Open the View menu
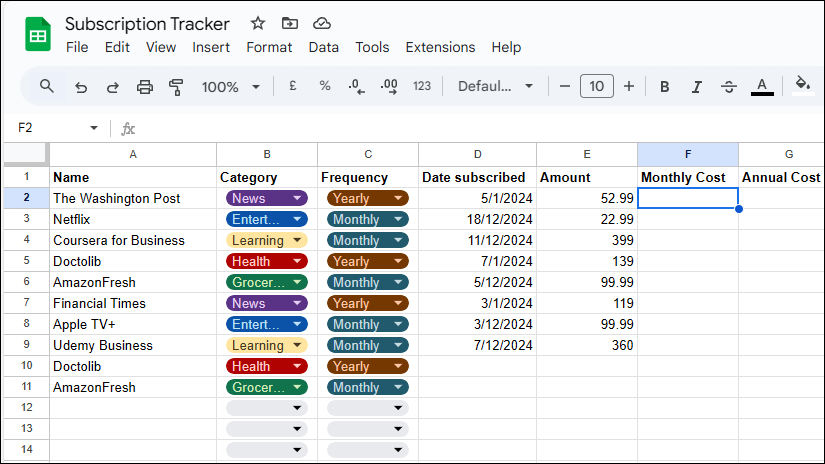Screen dimensions: 825x464 click(160, 47)
